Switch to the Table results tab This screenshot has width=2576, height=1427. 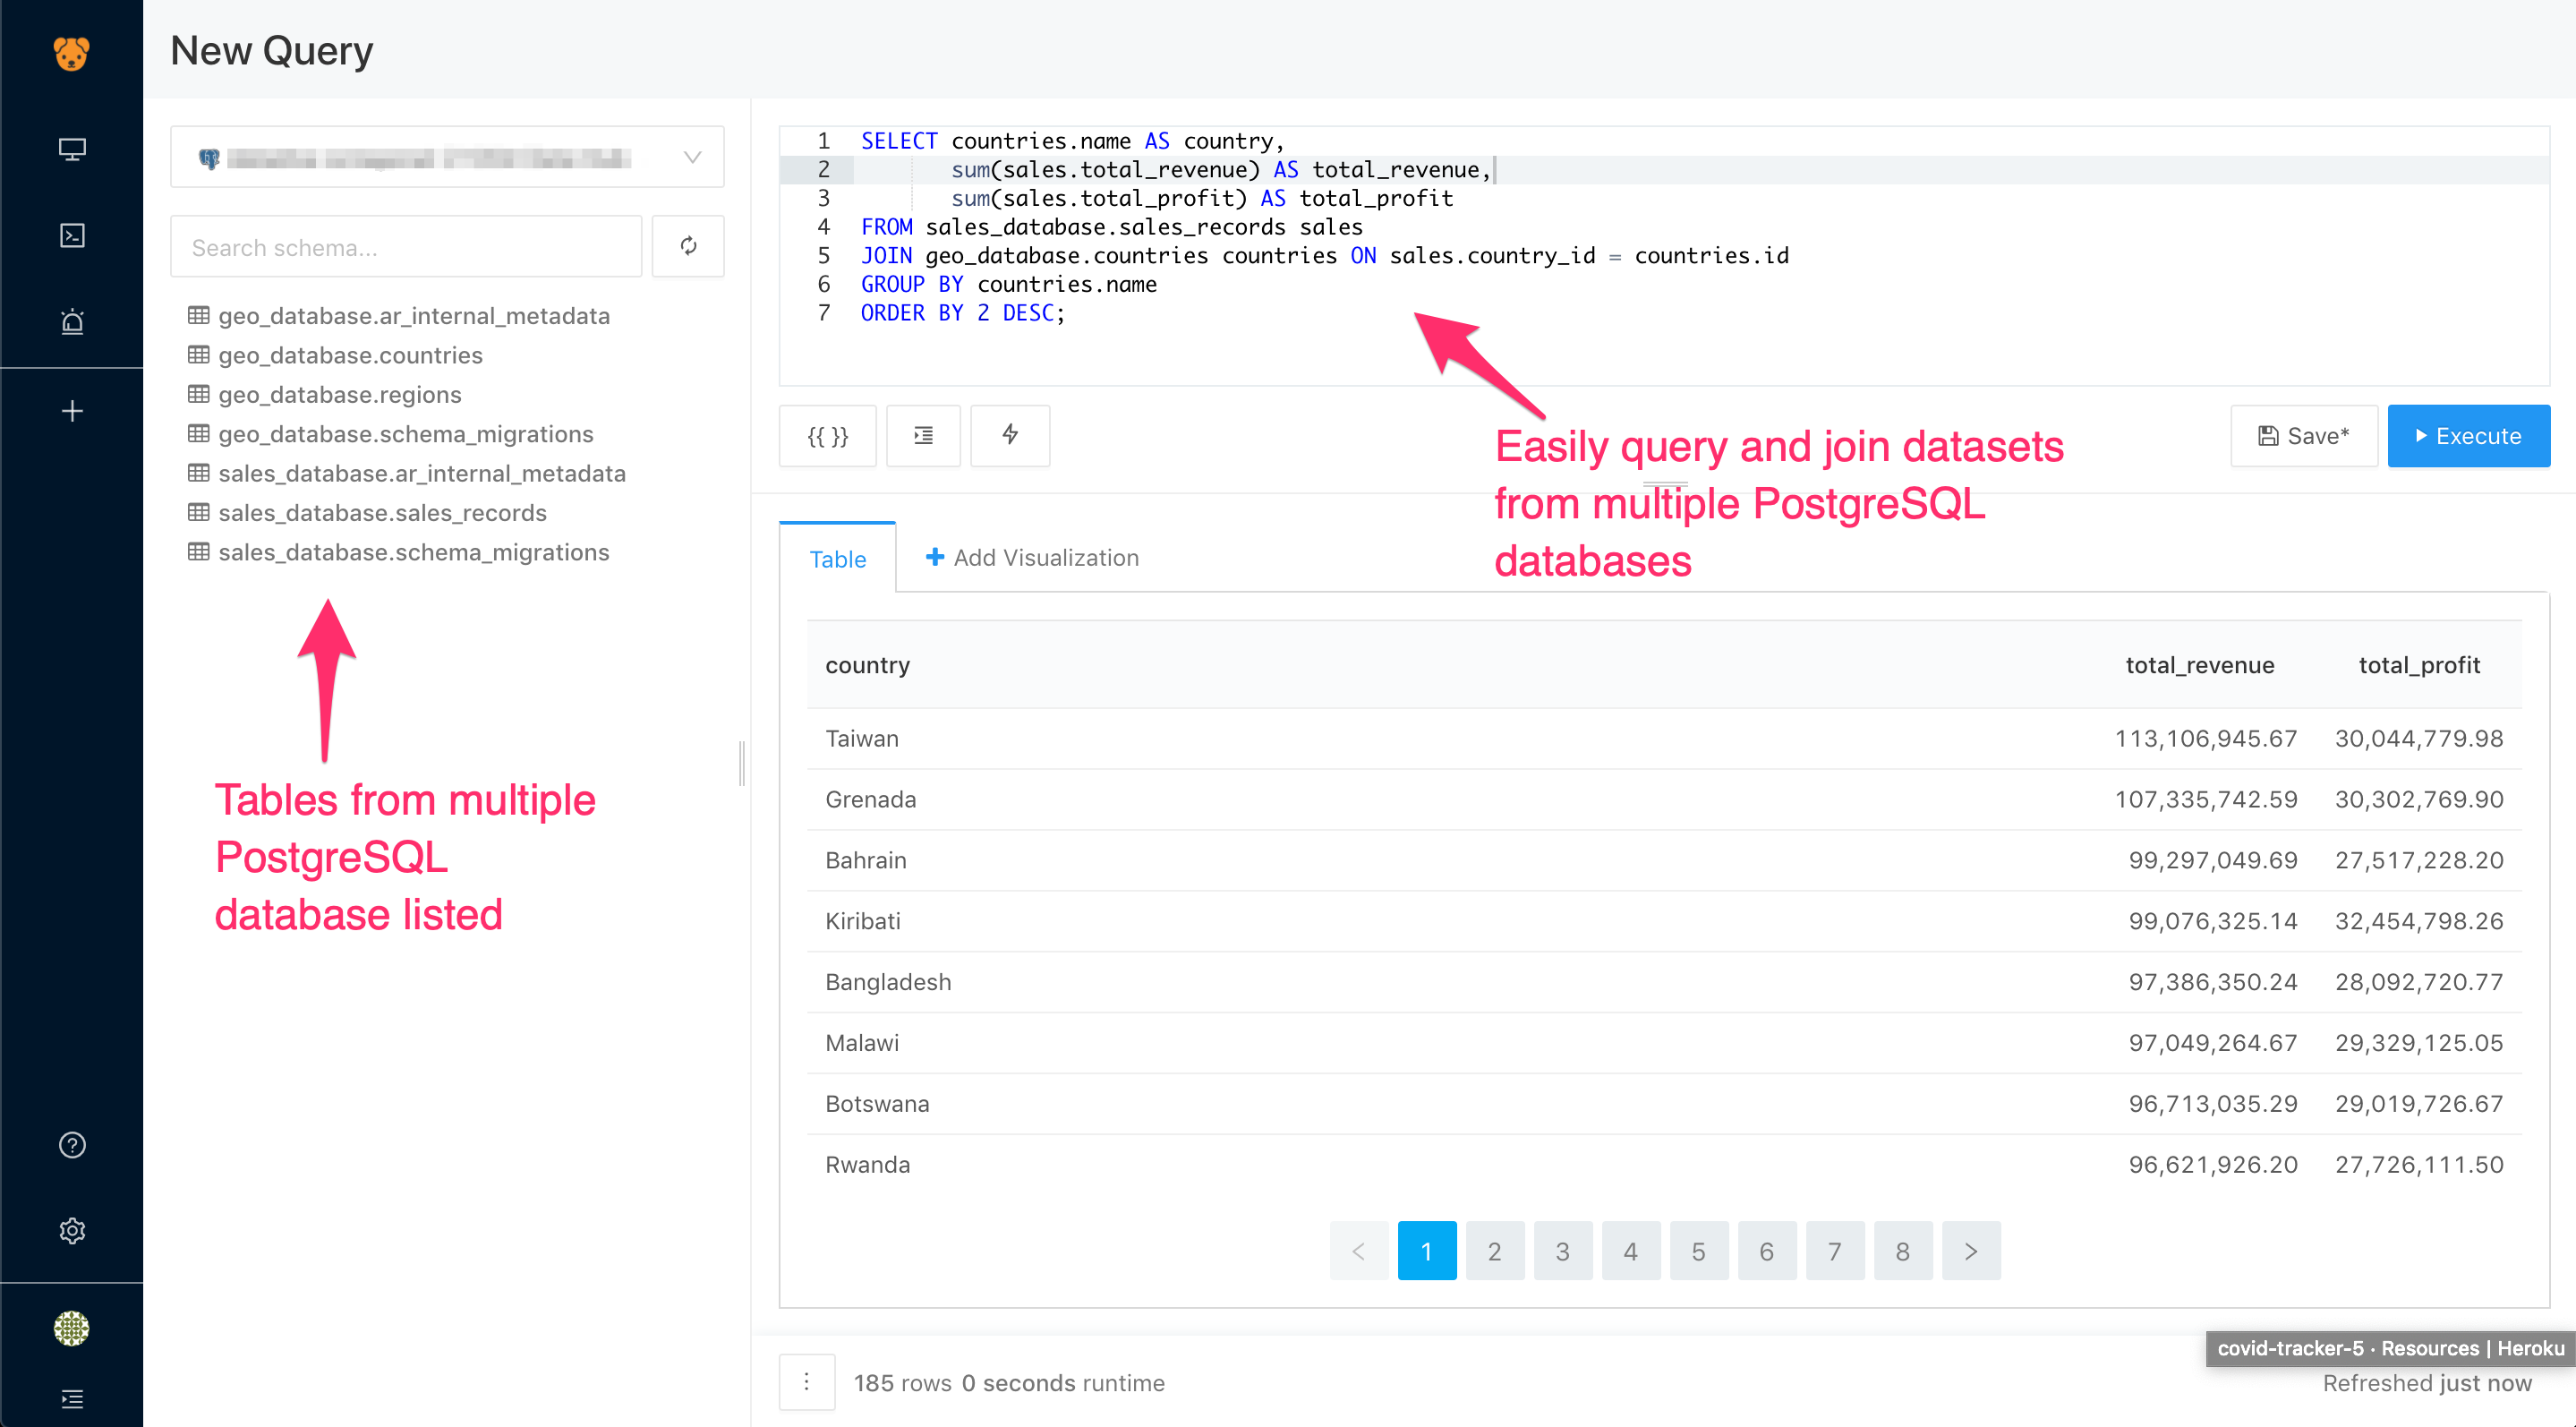click(x=836, y=557)
